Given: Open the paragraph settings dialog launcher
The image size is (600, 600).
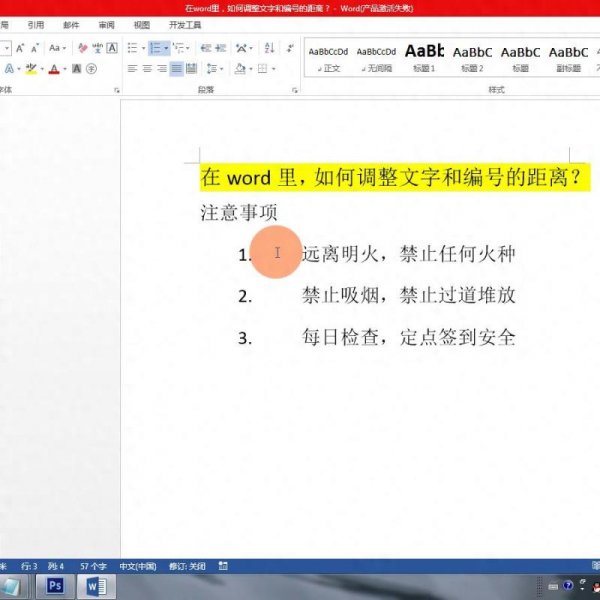Looking at the screenshot, I should (295, 90).
